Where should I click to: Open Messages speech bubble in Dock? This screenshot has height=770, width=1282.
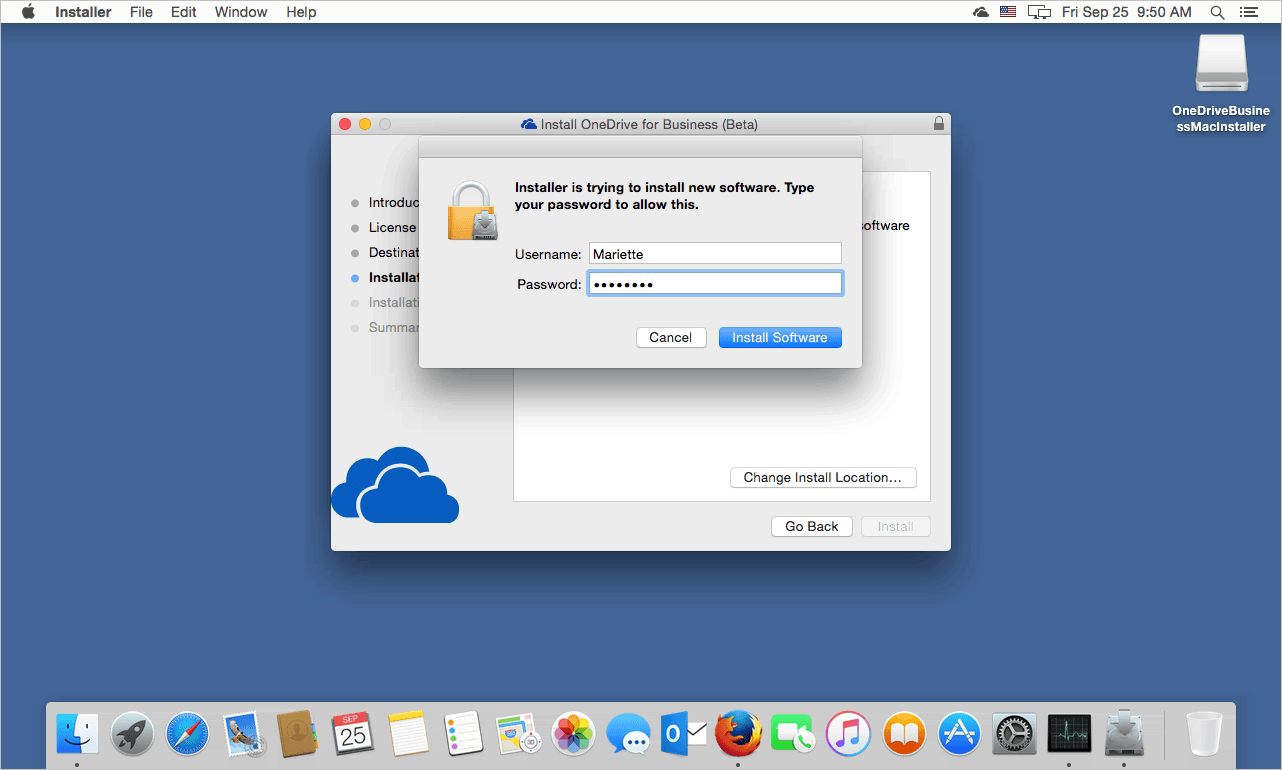pyautogui.click(x=629, y=735)
